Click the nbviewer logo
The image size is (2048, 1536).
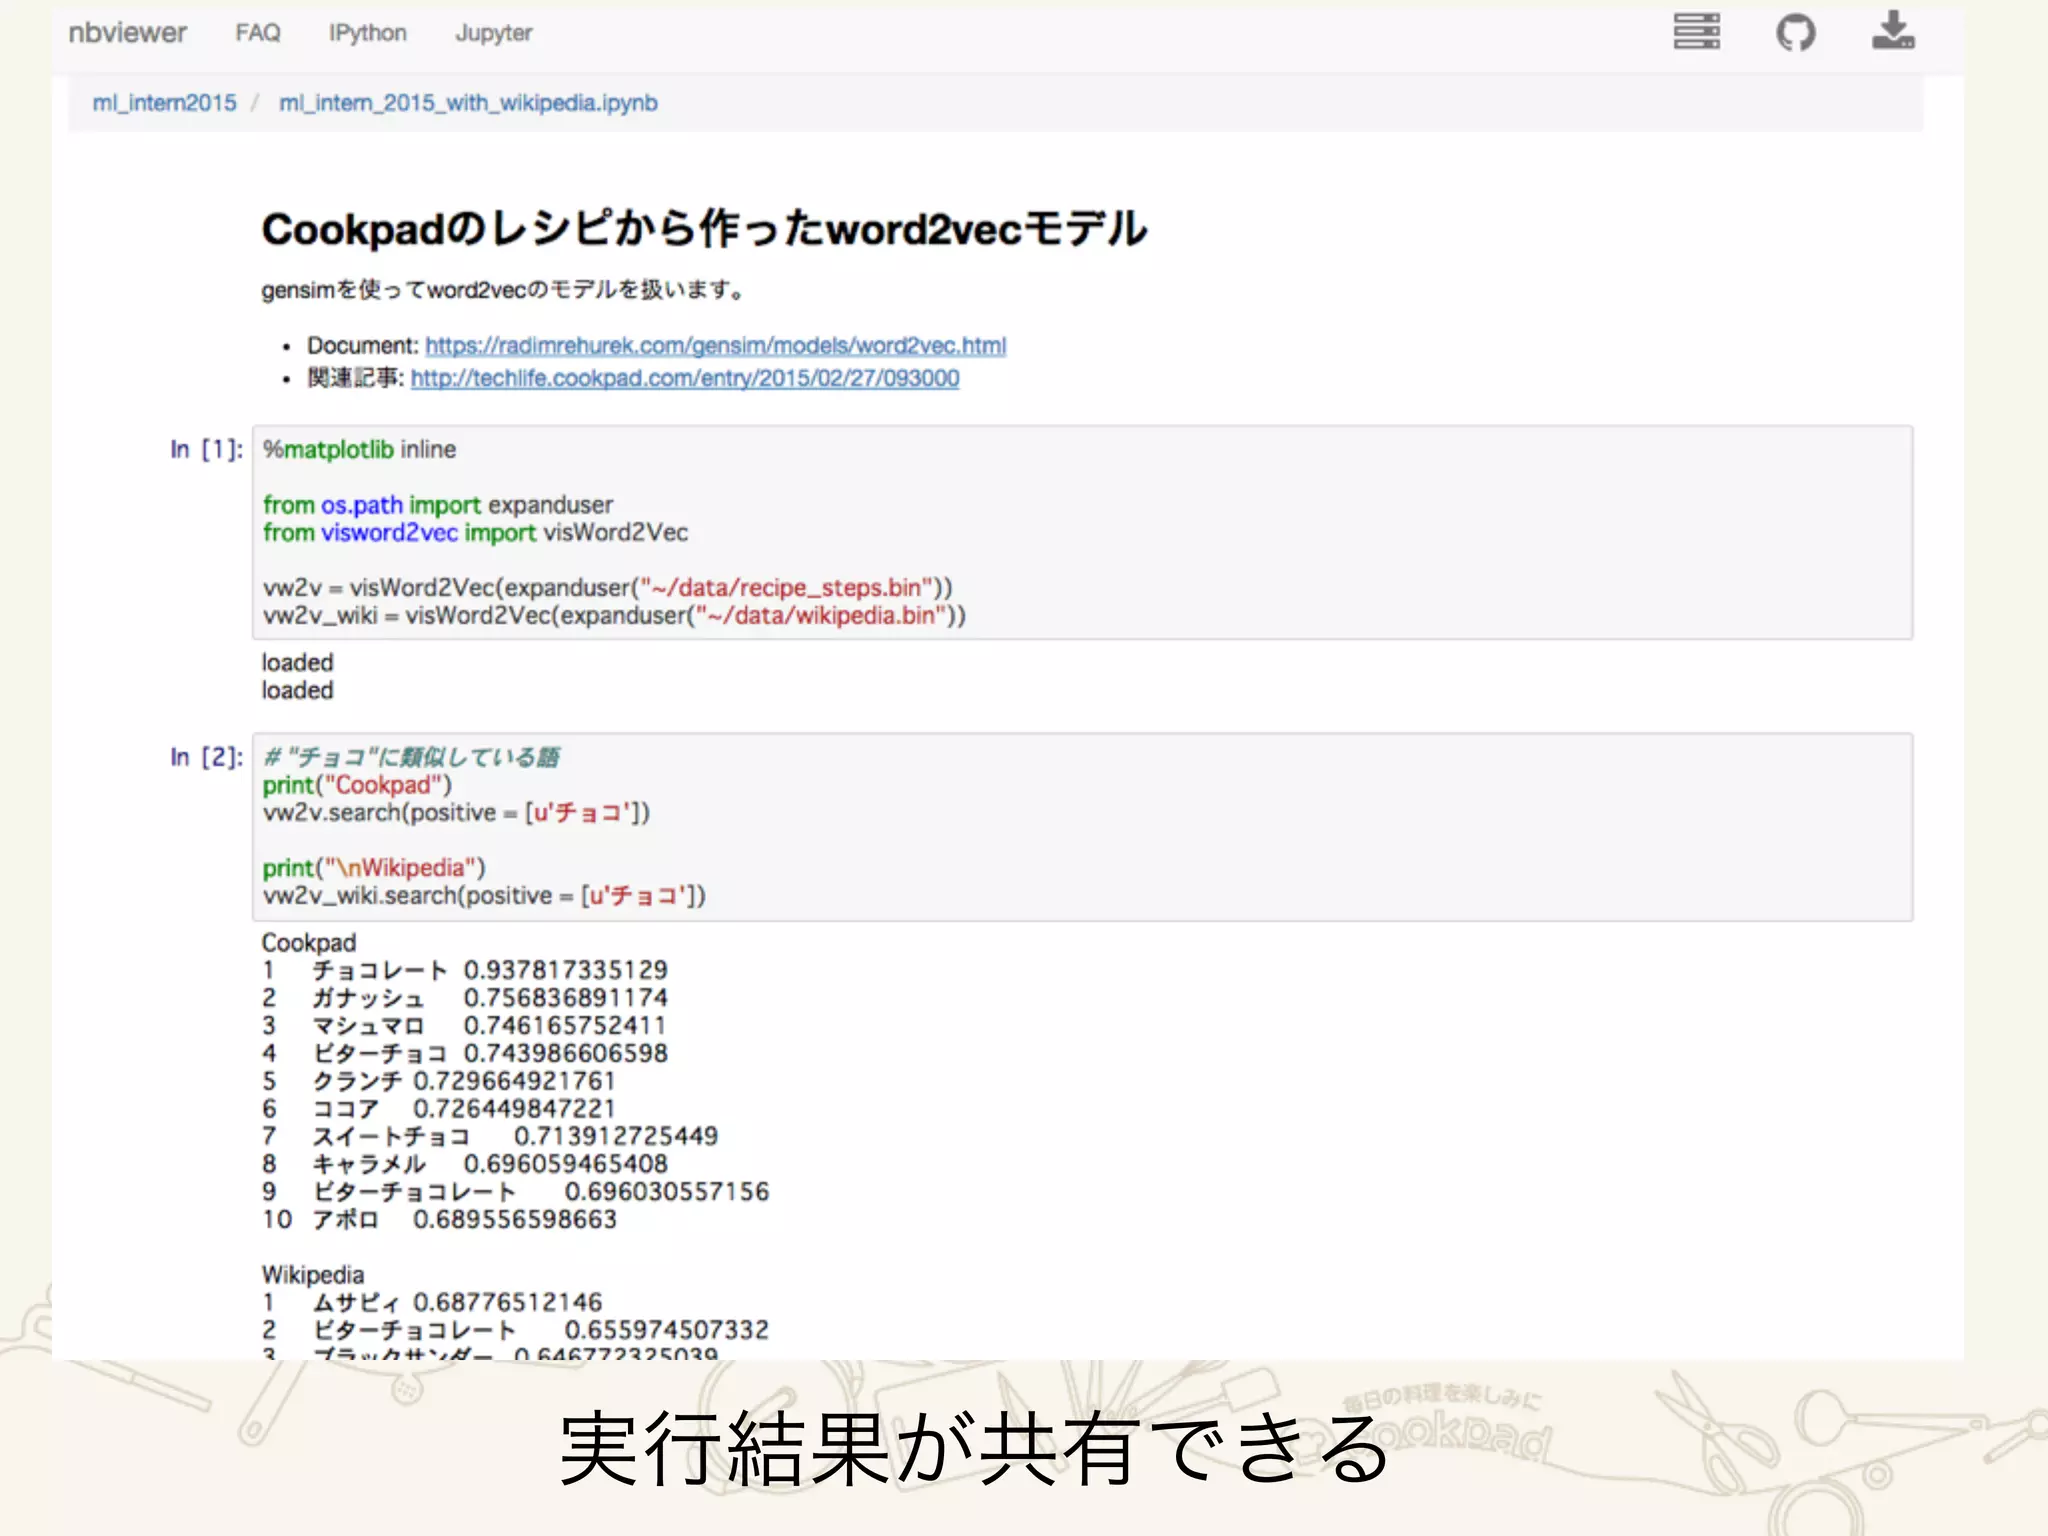coord(127,33)
